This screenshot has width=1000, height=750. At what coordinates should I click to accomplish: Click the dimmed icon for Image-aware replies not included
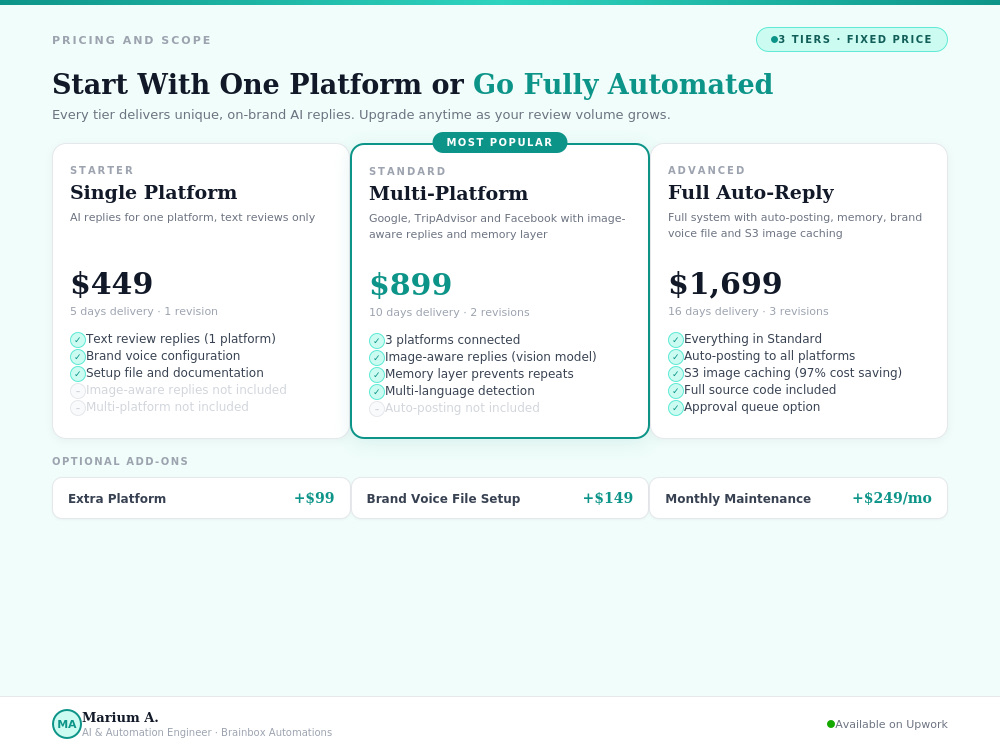click(78, 390)
